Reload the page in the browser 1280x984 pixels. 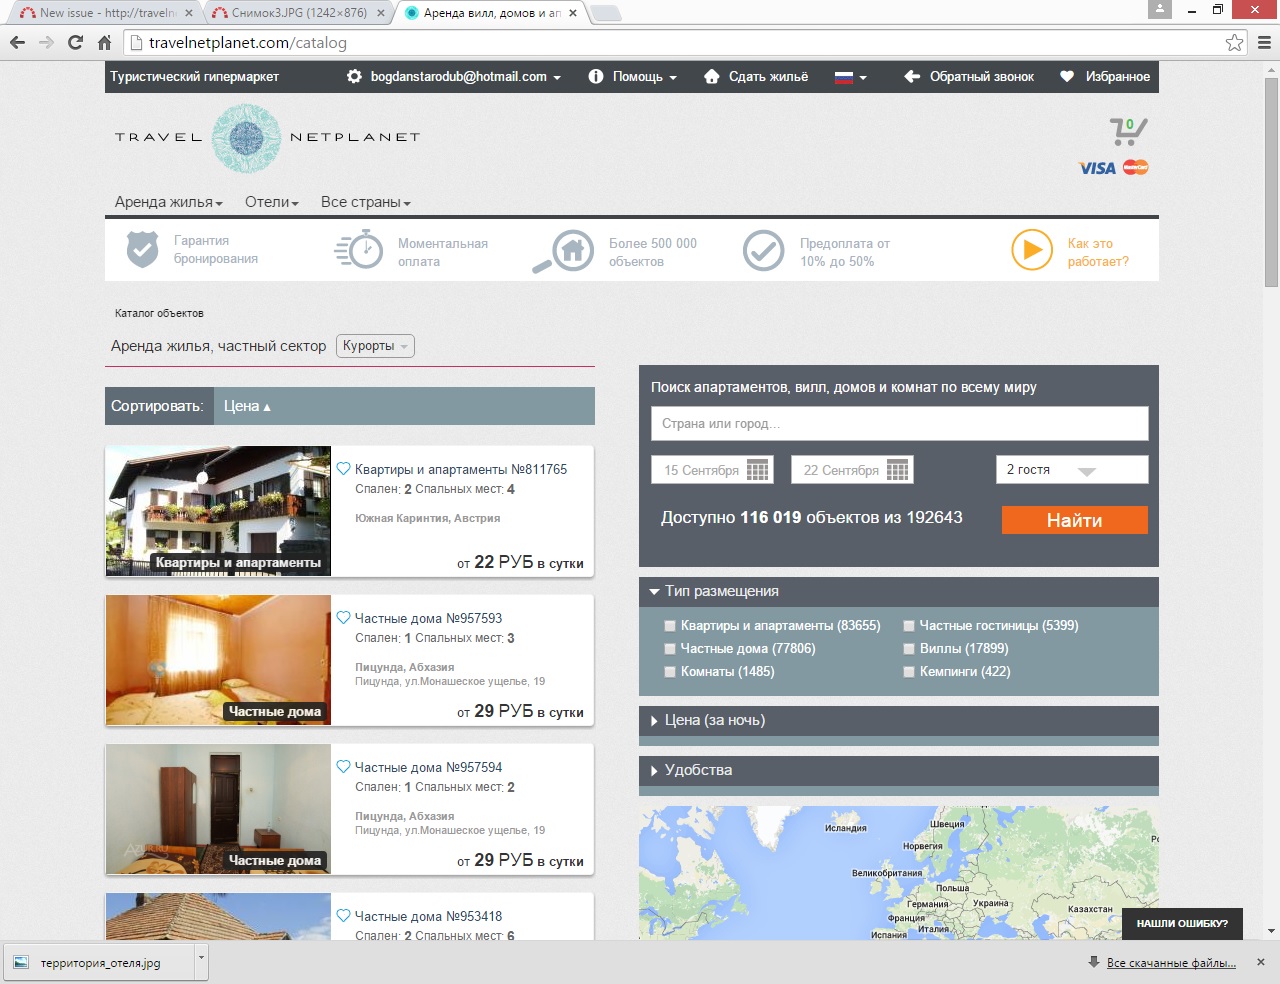tap(75, 43)
